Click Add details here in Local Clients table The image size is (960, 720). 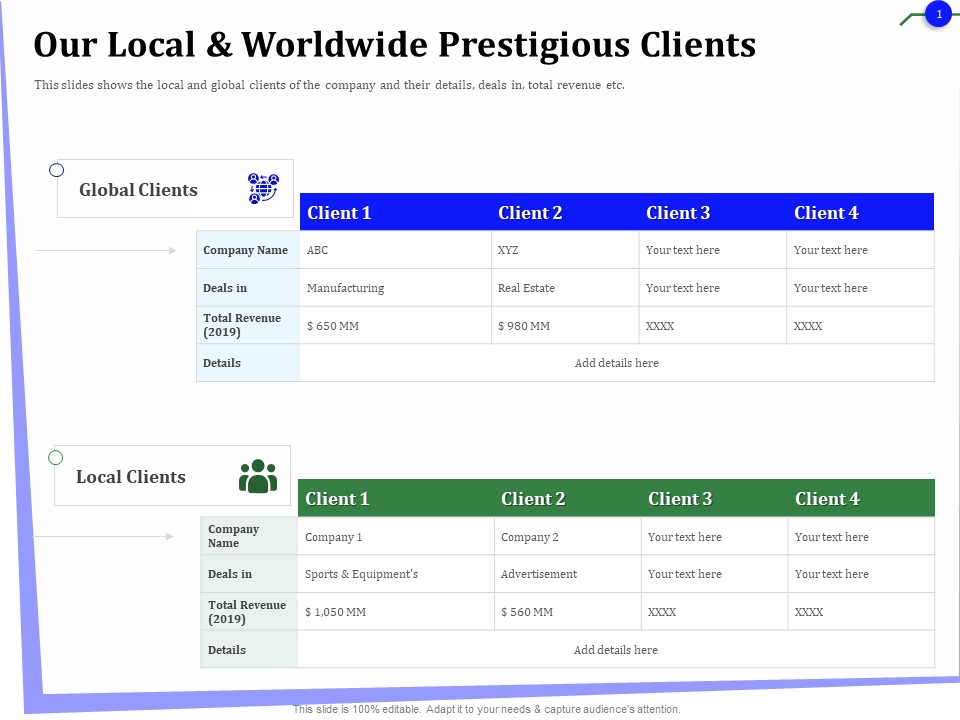tap(615, 650)
